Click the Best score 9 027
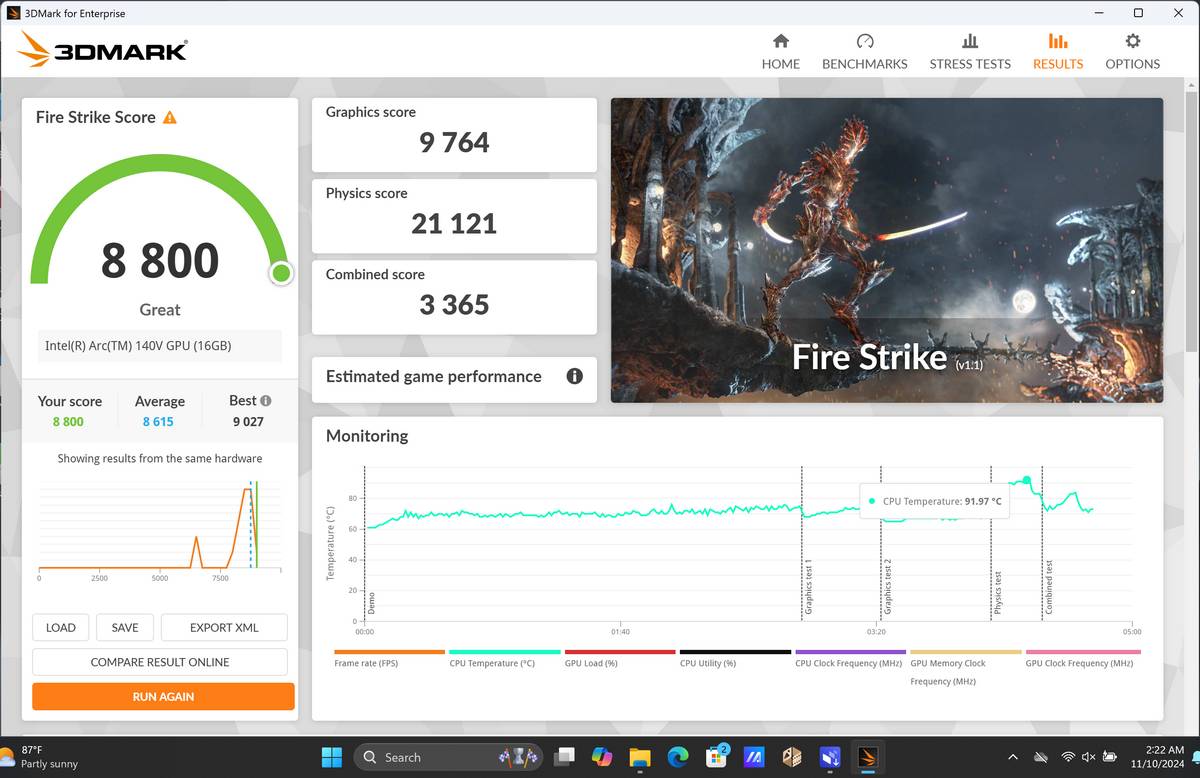1200x778 pixels. pyautogui.click(x=248, y=421)
